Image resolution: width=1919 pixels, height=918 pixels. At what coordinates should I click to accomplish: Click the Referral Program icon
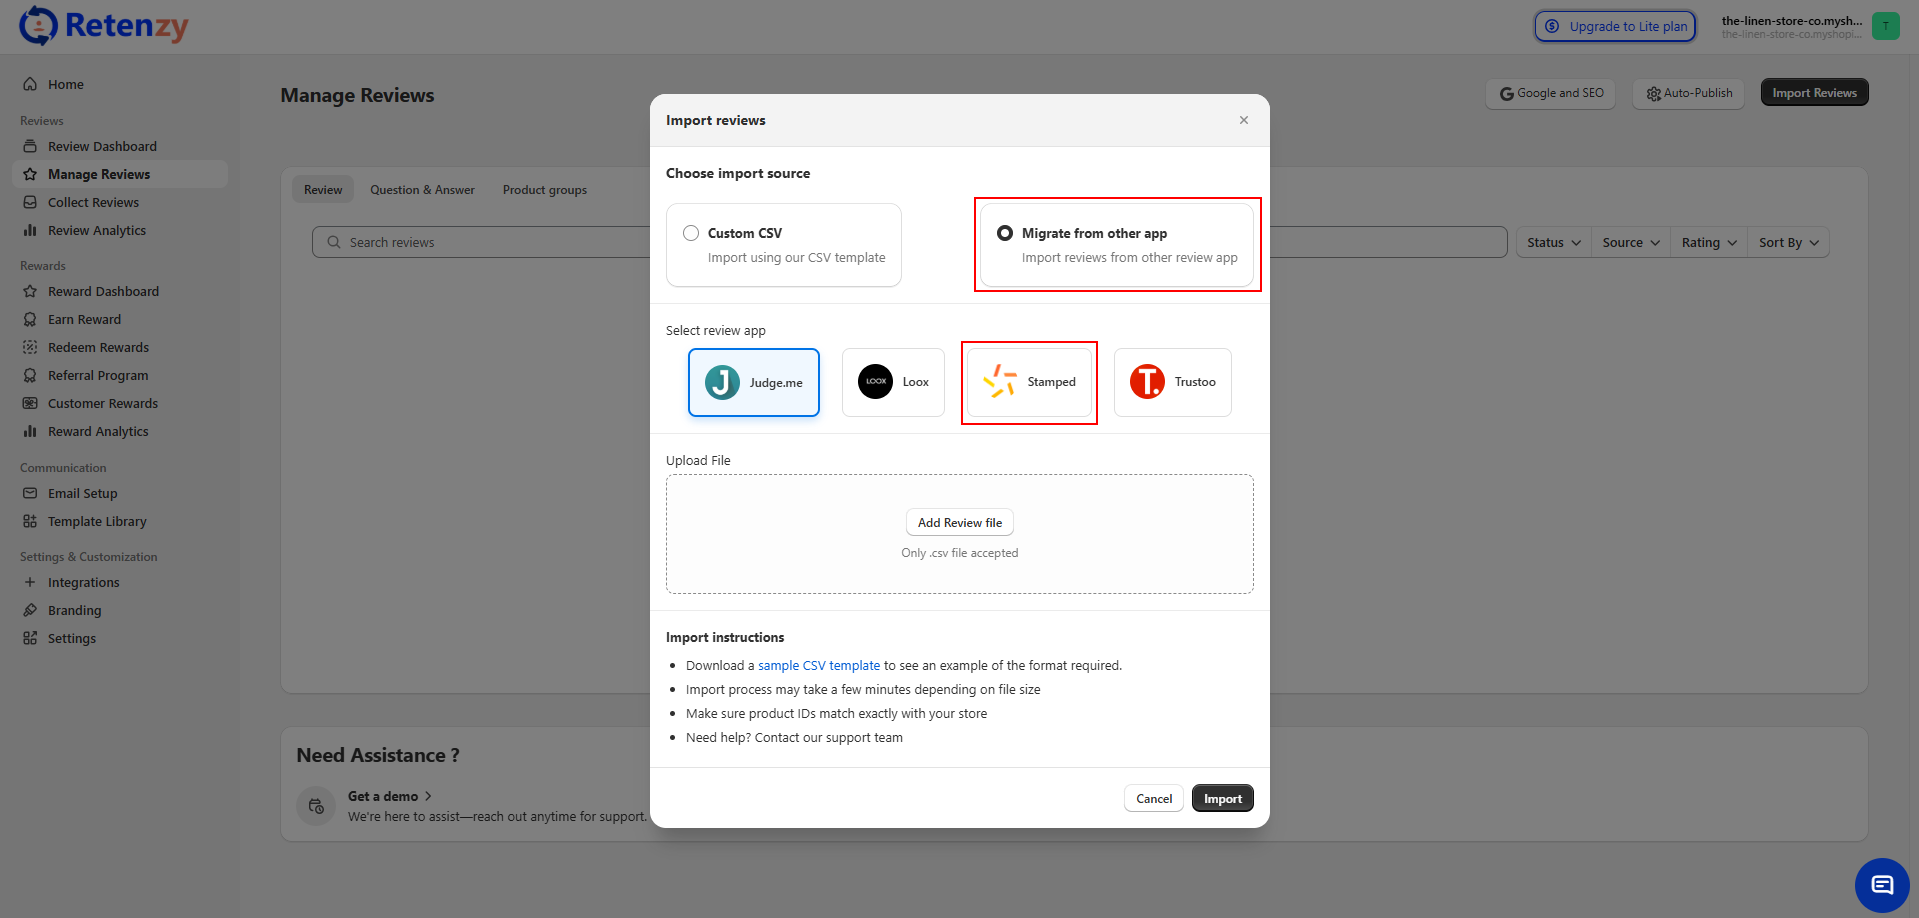pos(30,375)
